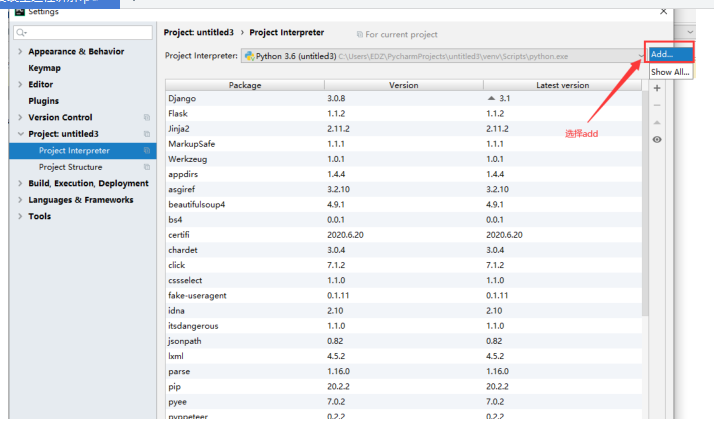Viewport: 714px width, 440px height.
Task: Select the pyee package row
Action: pos(403,402)
